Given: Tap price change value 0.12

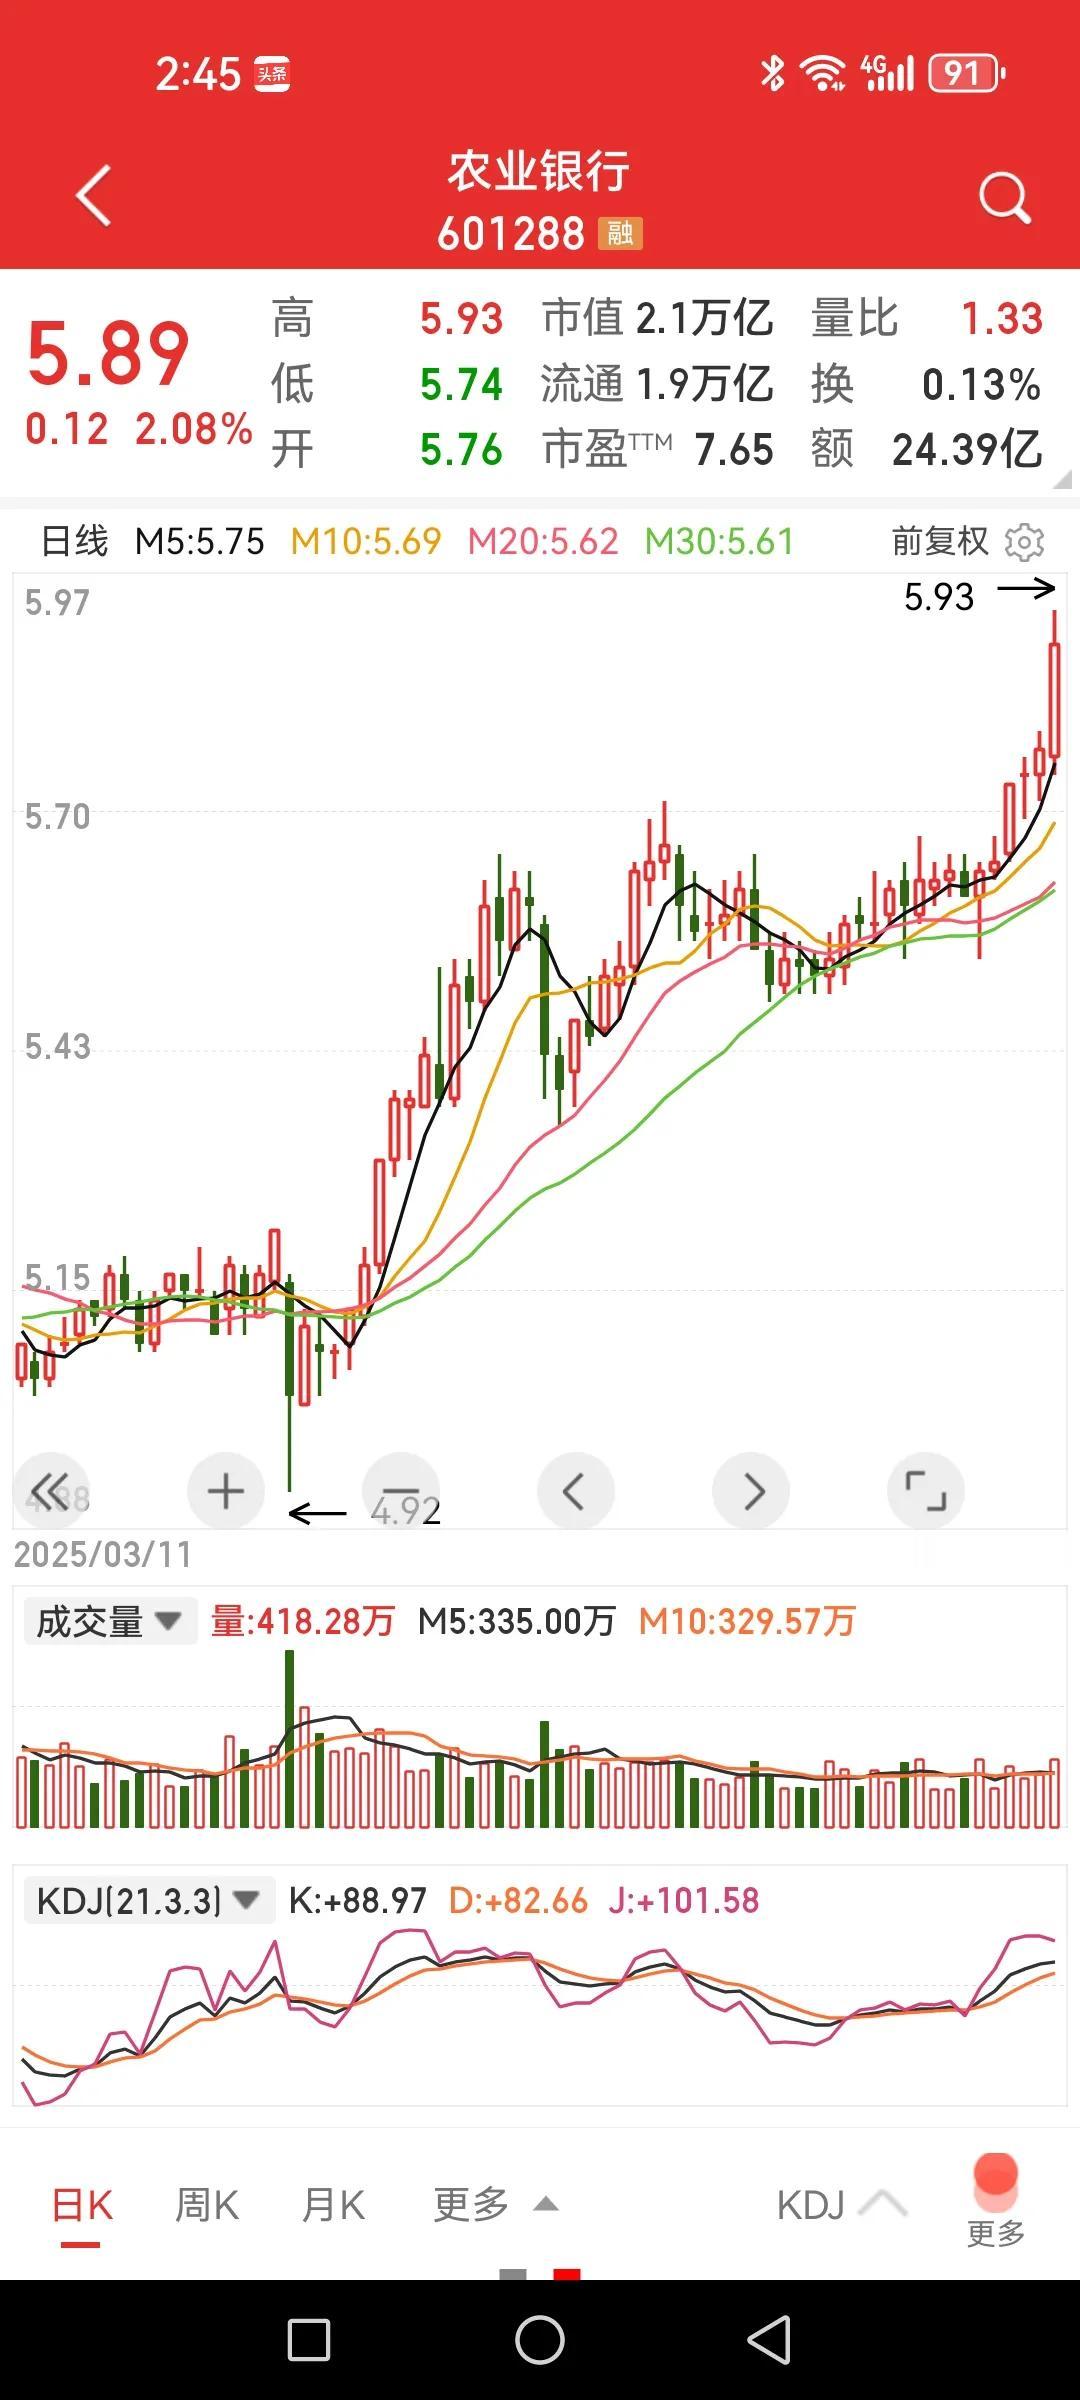Looking at the screenshot, I should click(67, 430).
